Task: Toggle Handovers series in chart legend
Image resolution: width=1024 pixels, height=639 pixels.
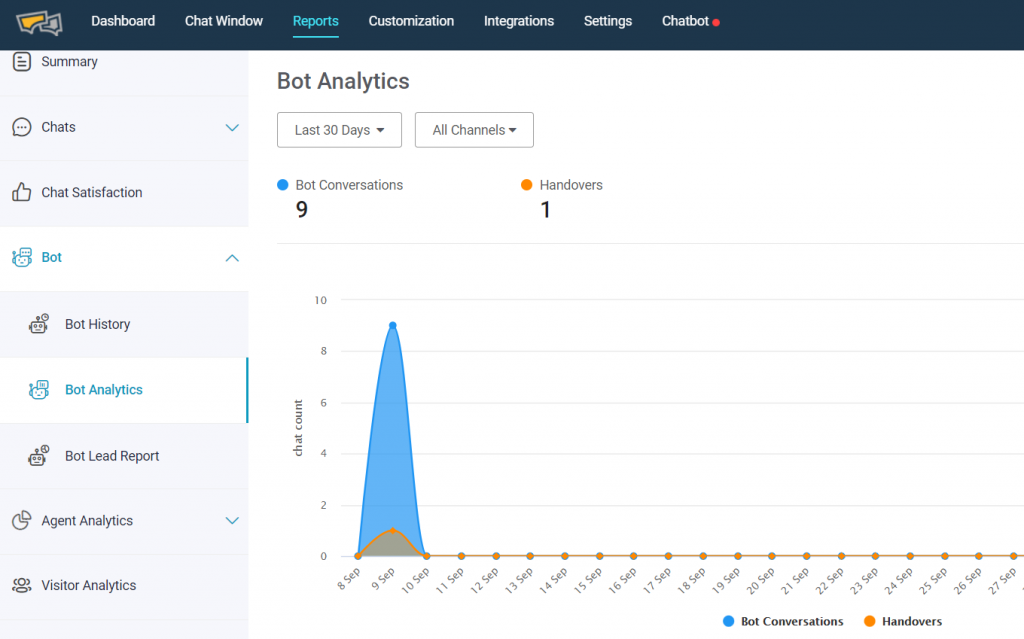Action: point(902,621)
